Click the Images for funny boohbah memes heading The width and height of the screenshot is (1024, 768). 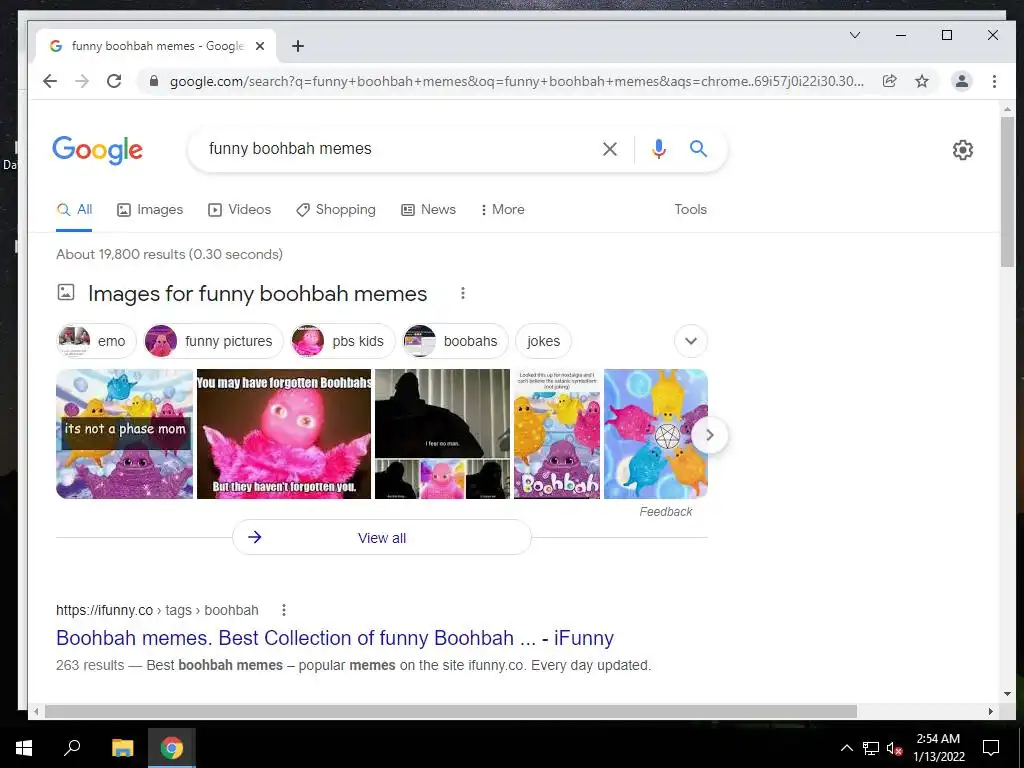pyautogui.click(x=257, y=294)
